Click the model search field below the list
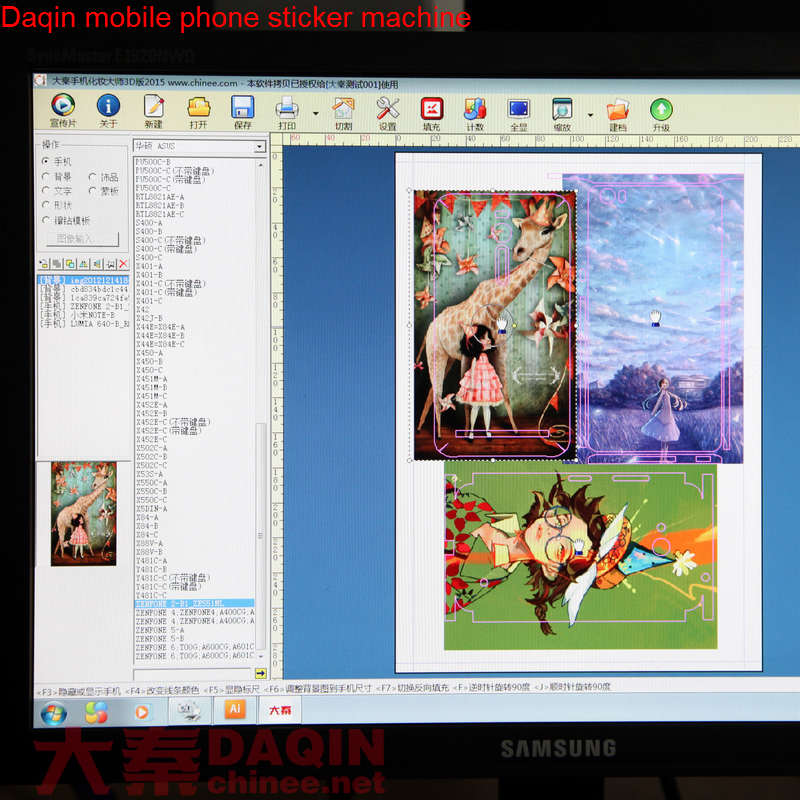This screenshot has width=800, height=800. coord(193,673)
